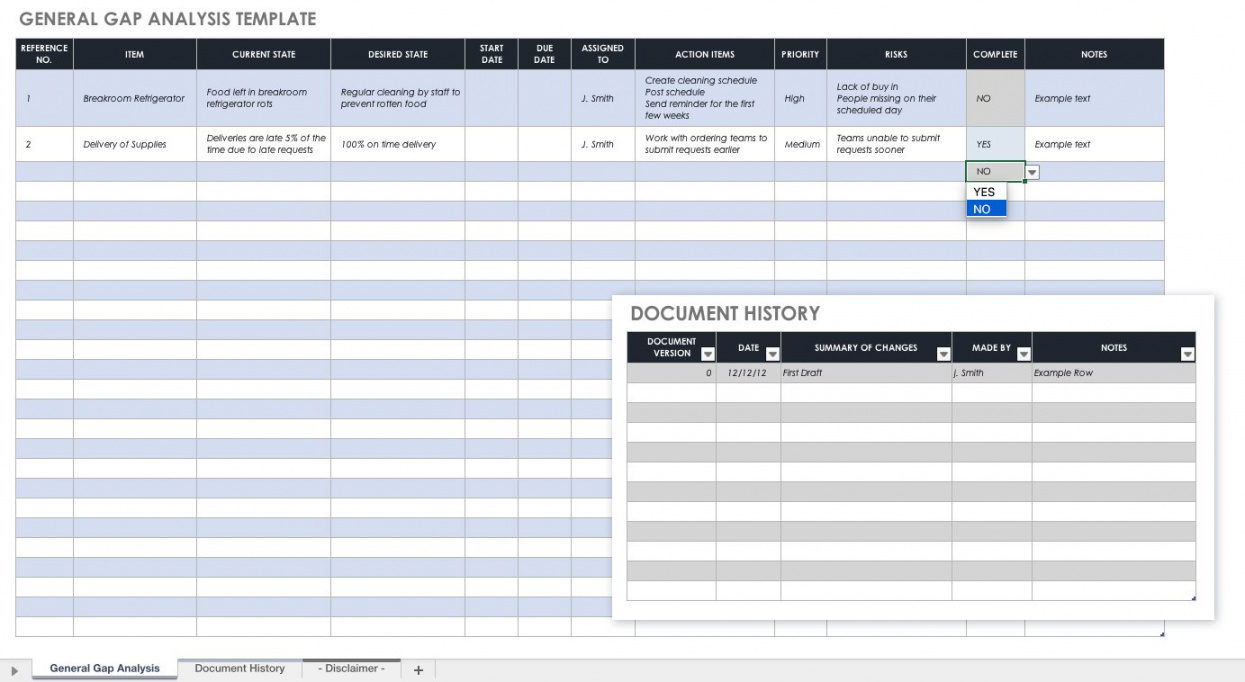Select the General Gap Analysis tab

point(104,669)
